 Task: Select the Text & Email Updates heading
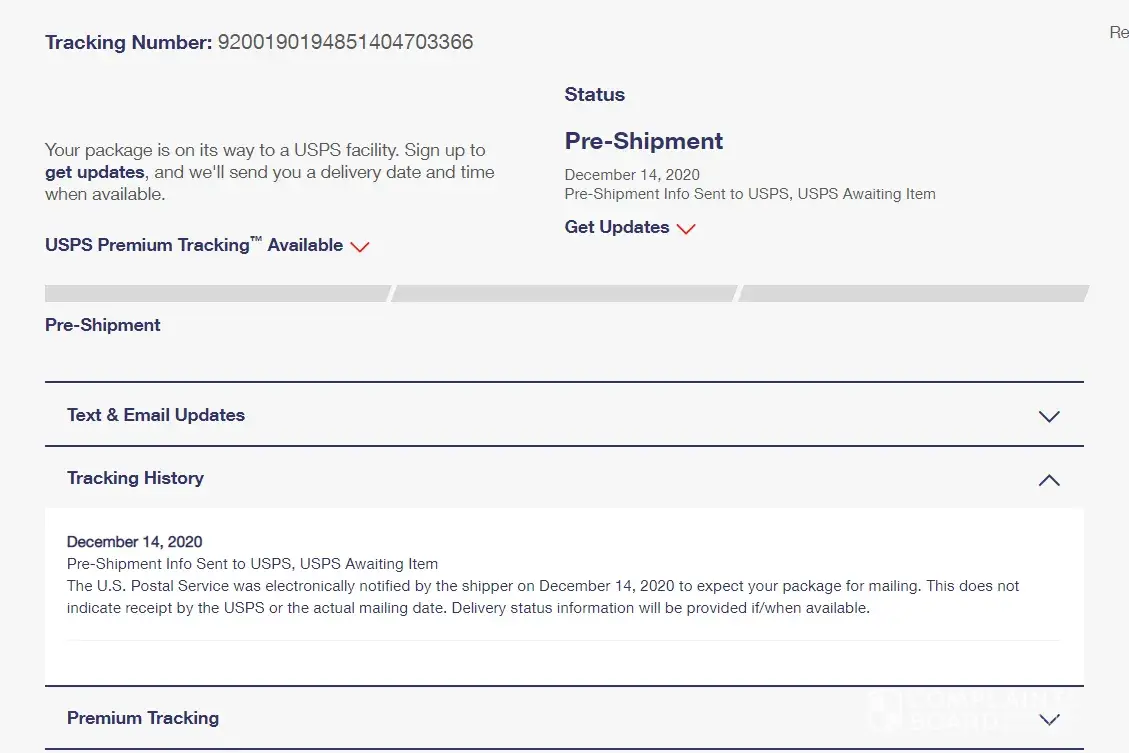155,415
